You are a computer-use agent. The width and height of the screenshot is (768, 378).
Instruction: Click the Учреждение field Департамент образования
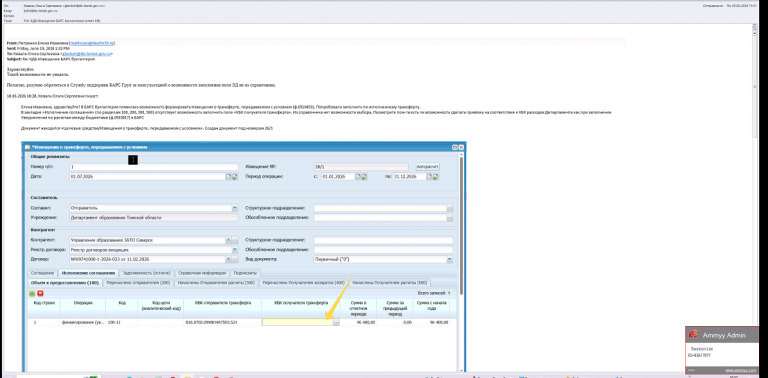pyautogui.click(x=154, y=217)
